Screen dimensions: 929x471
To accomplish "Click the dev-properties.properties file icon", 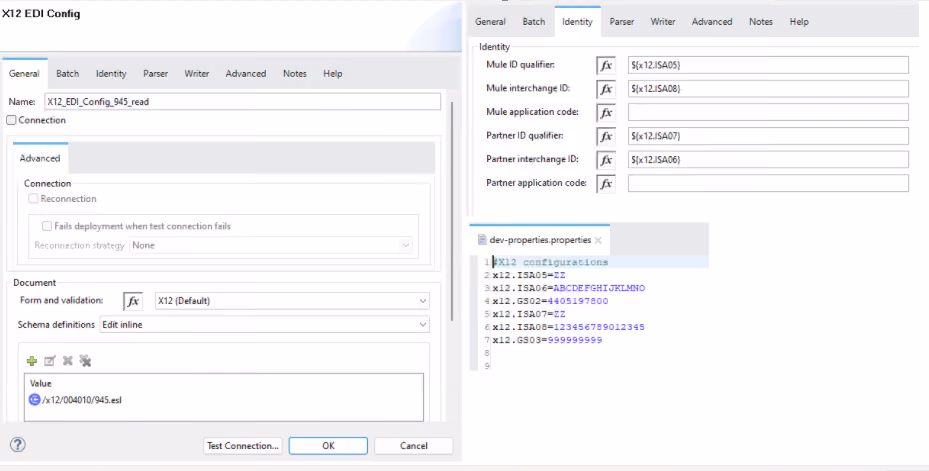I will (x=482, y=240).
